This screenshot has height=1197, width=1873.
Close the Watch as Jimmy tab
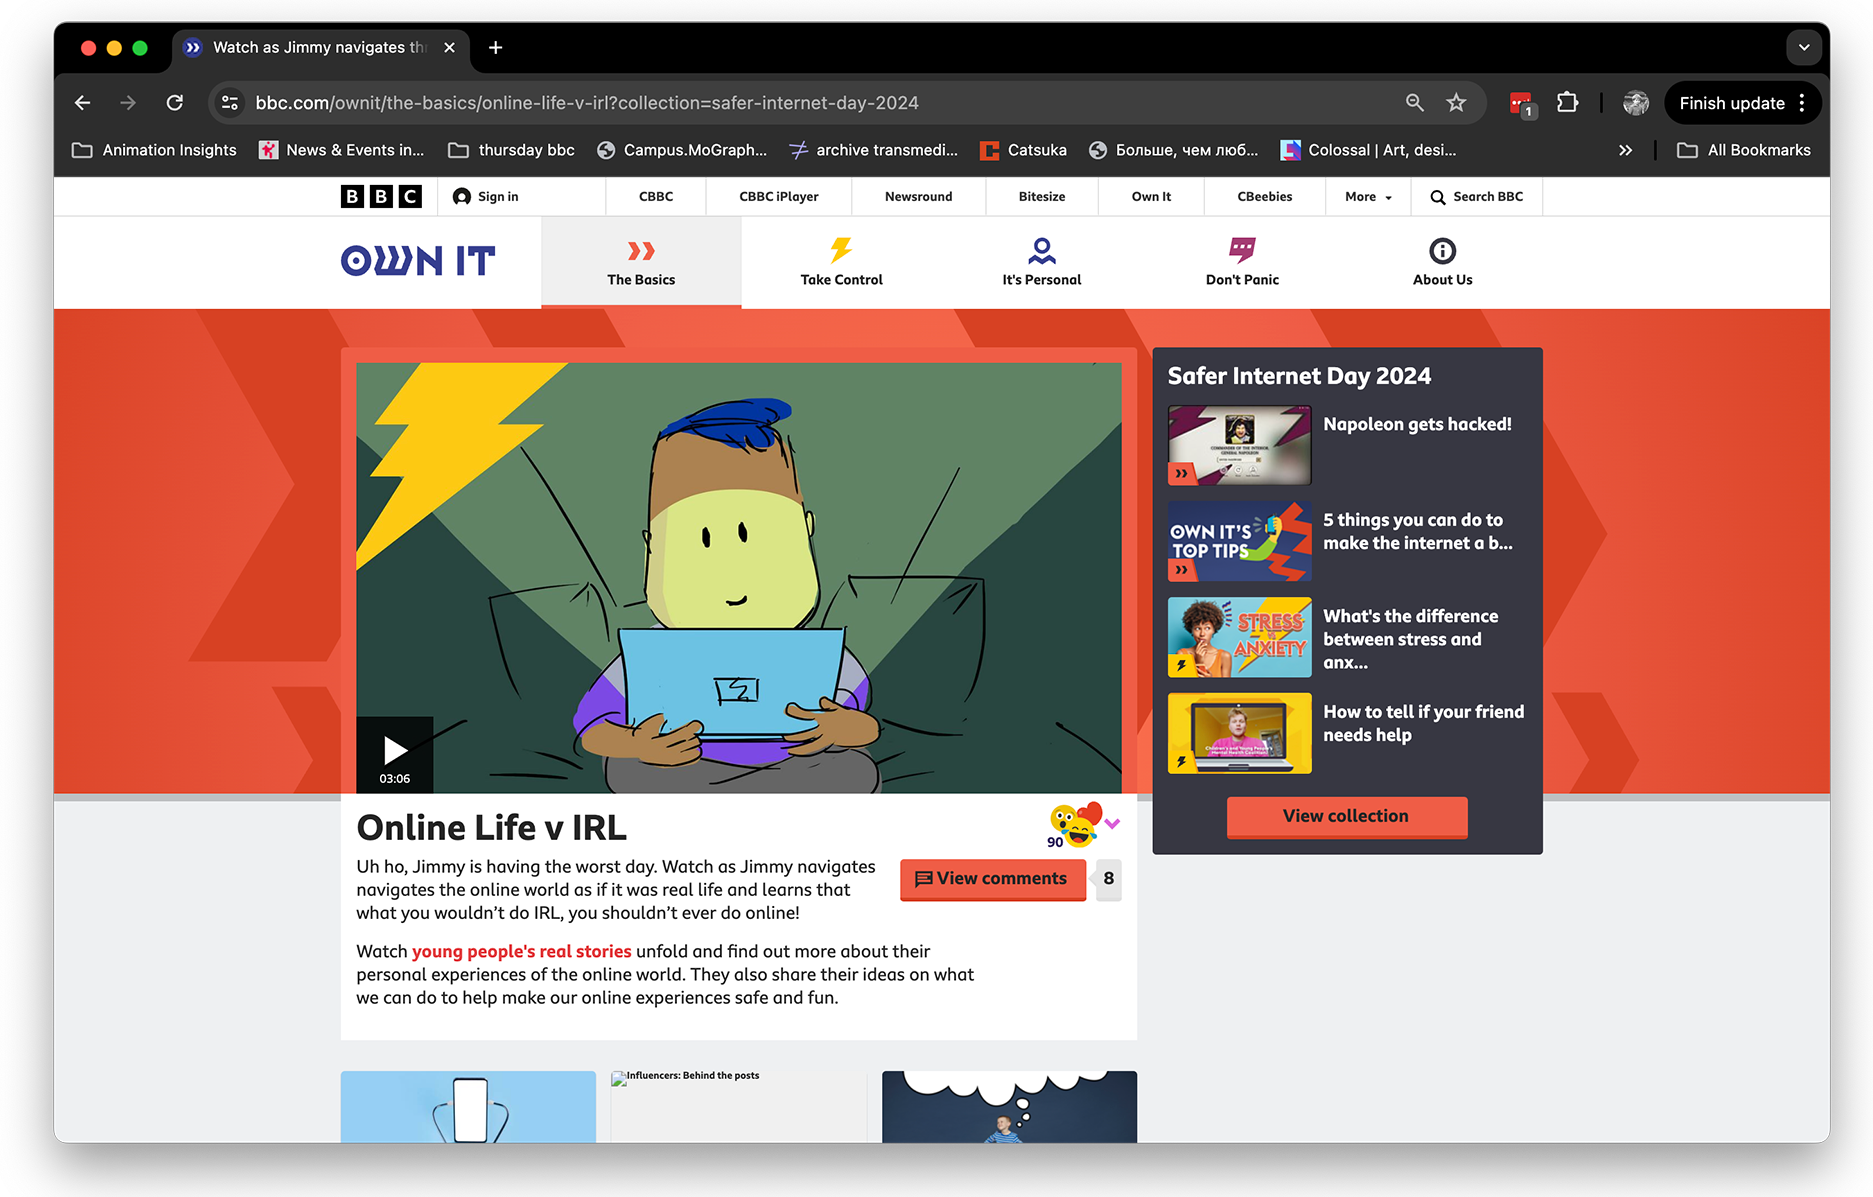tap(449, 47)
